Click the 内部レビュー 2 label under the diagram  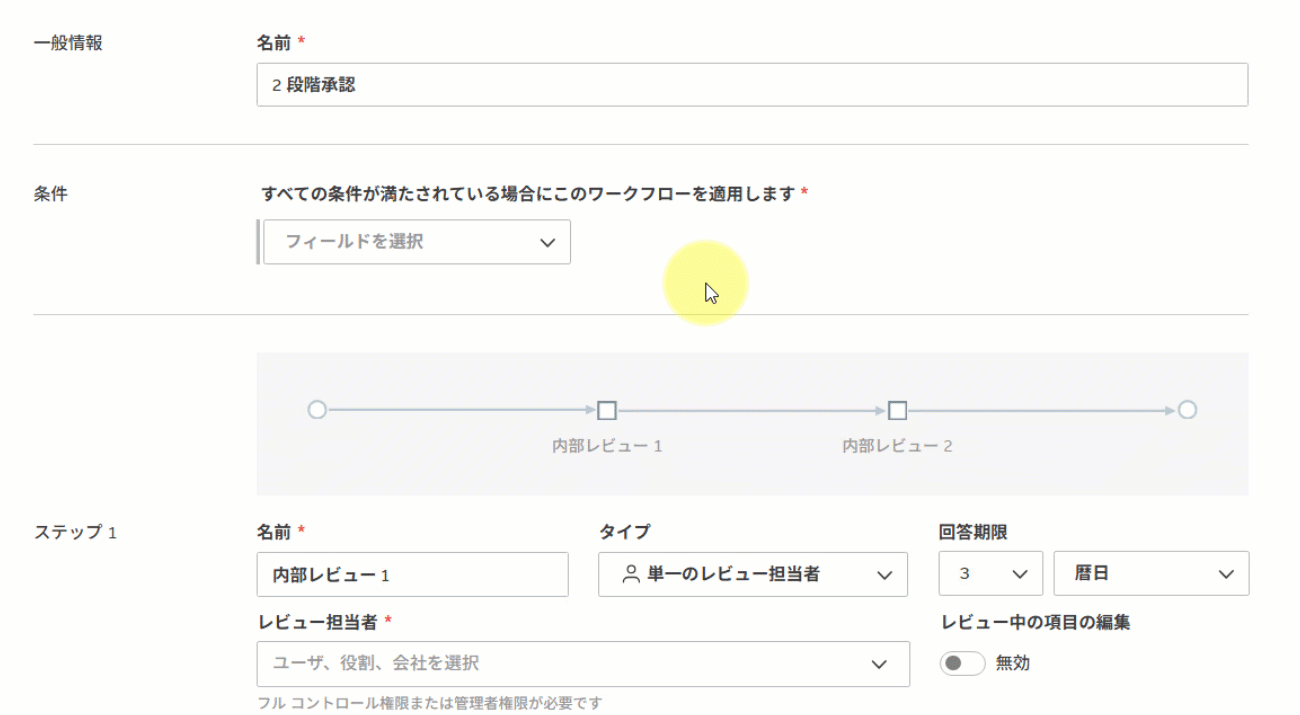pos(897,445)
